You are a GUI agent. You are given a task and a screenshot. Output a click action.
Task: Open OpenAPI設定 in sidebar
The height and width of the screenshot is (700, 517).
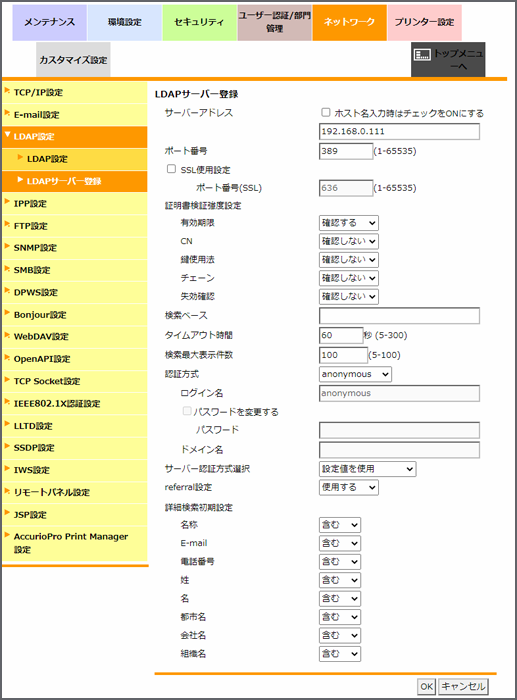(75, 359)
